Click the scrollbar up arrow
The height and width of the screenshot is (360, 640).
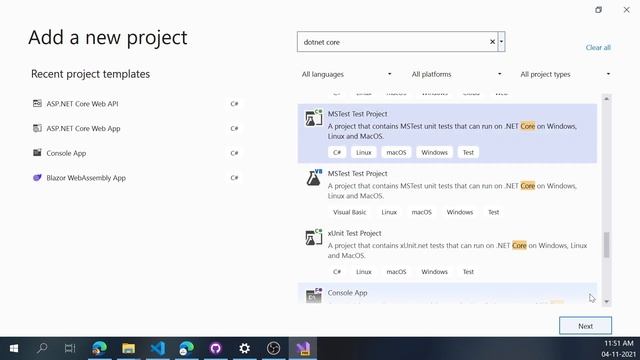coord(607,98)
